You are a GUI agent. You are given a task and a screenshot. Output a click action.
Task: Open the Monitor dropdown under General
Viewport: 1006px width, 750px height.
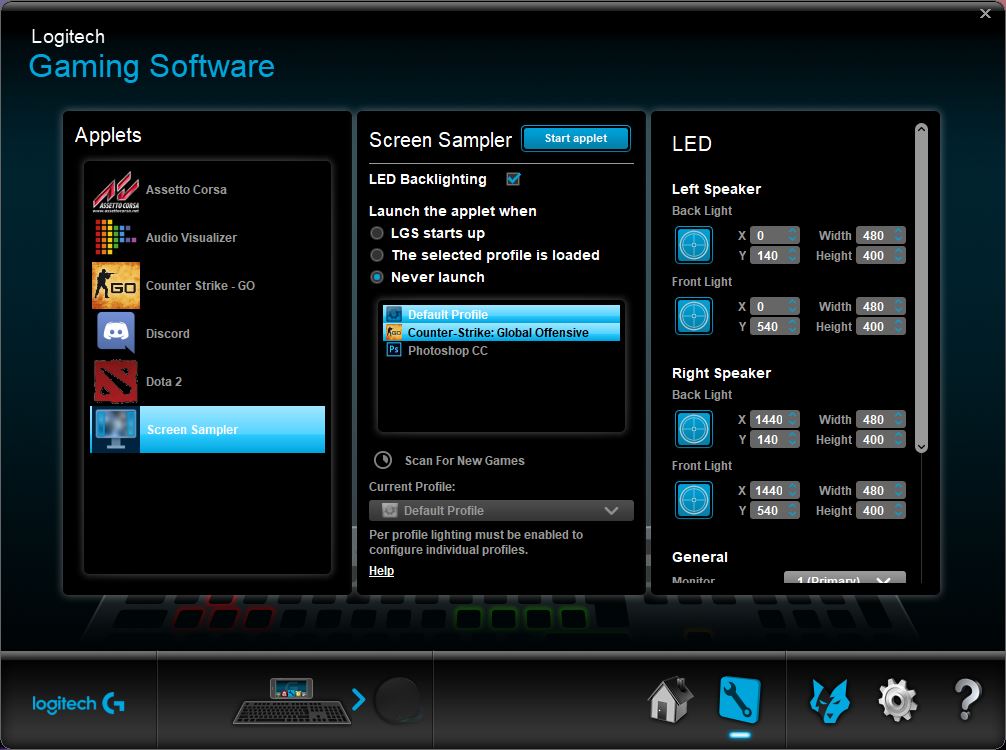pos(844,577)
